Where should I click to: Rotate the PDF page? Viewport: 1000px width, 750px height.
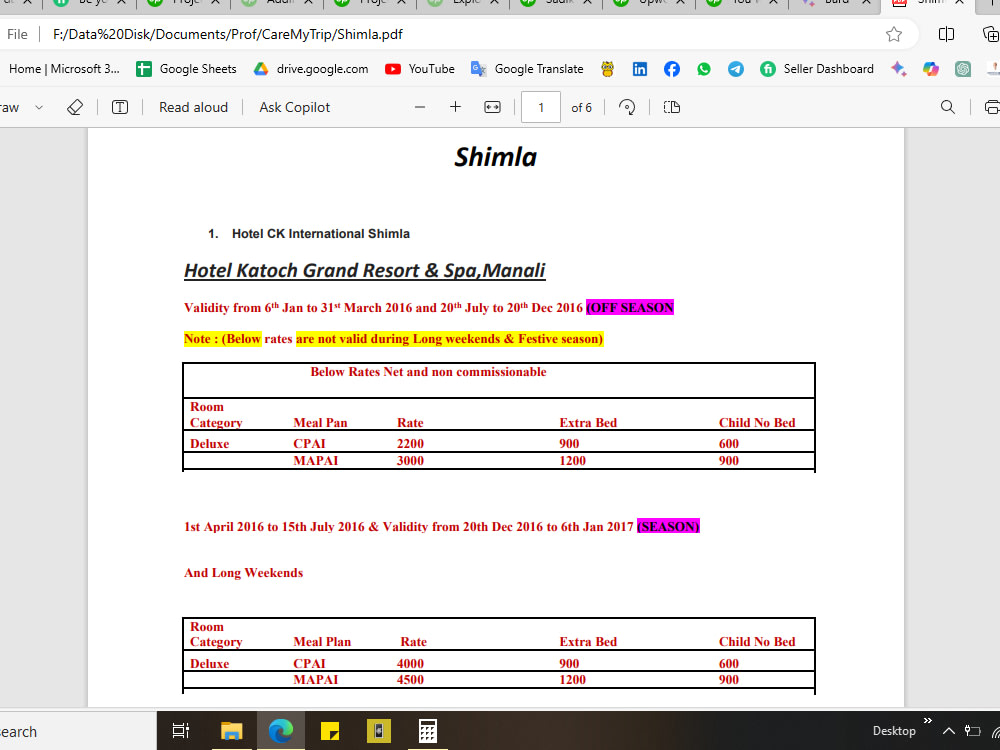tap(627, 107)
